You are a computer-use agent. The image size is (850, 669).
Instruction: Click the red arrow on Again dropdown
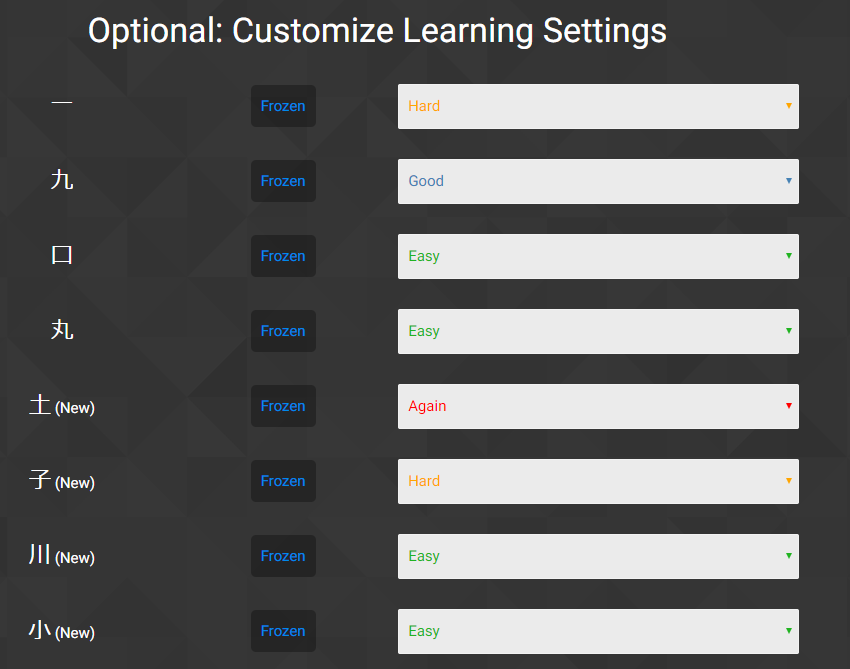coord(789,406)
